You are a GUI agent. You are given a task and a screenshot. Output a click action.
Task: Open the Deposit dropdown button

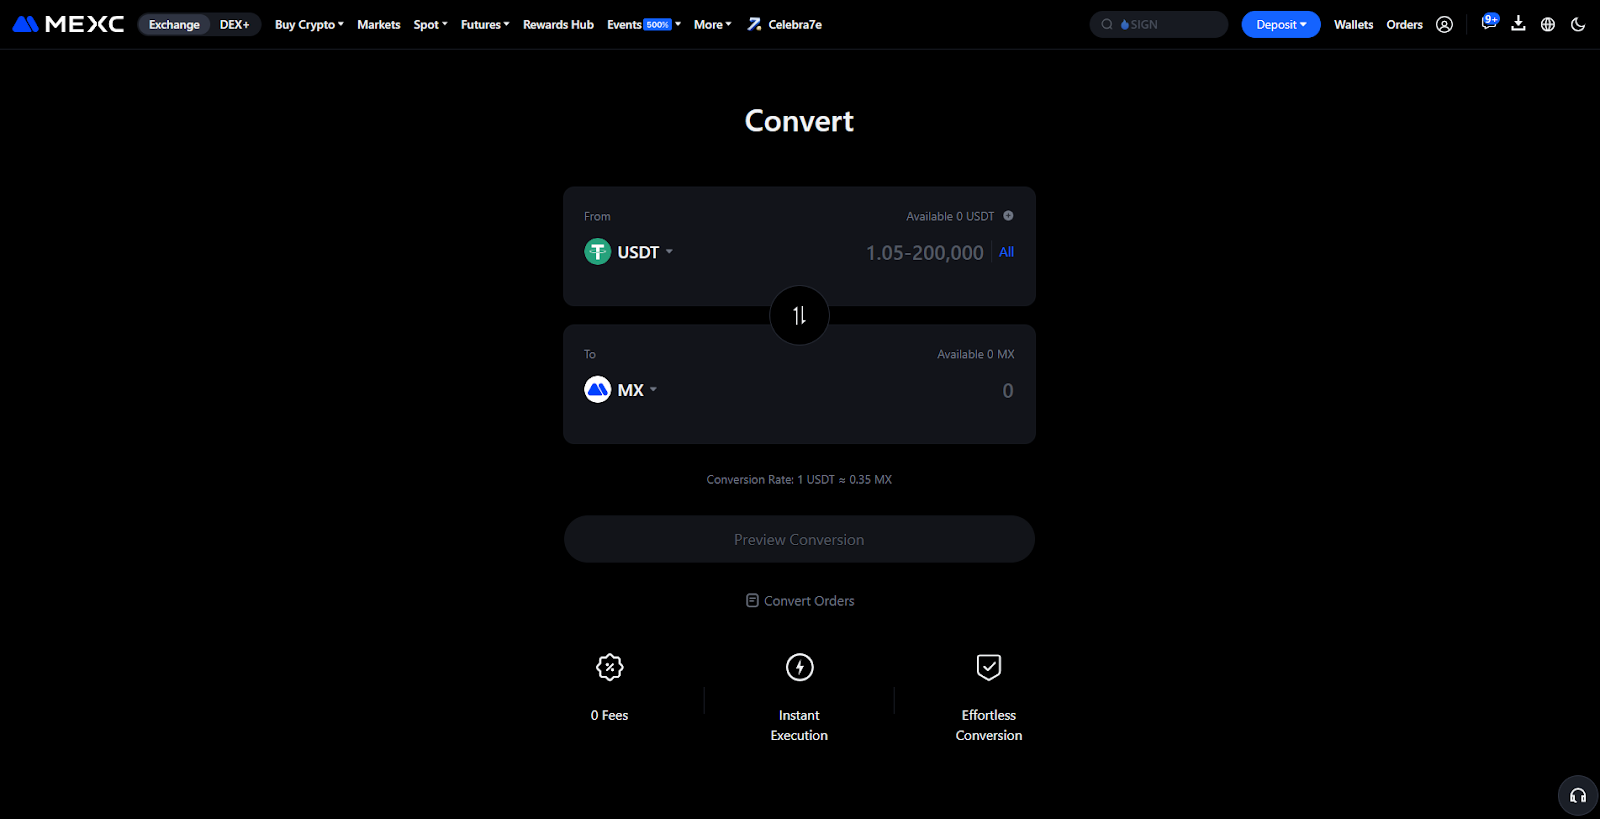coord(1281,24)
